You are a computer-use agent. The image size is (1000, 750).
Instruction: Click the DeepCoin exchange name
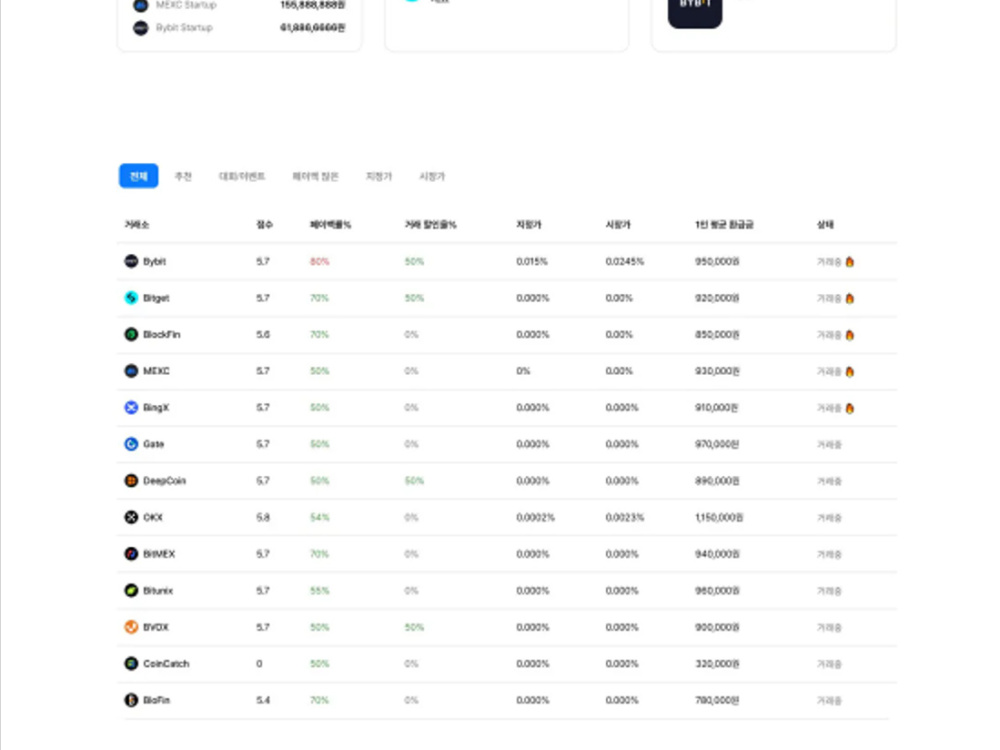click(x=165, y=481)
